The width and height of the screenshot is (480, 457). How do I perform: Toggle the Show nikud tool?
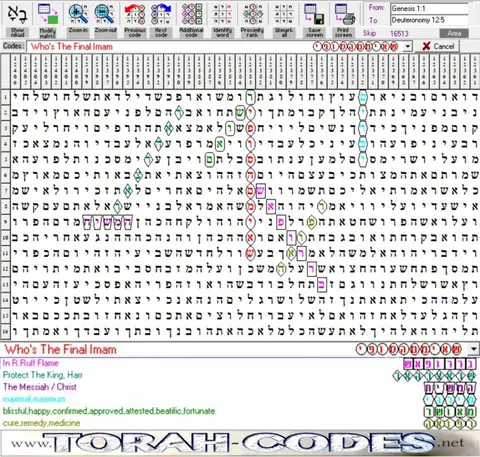click(x=17, y=20)
